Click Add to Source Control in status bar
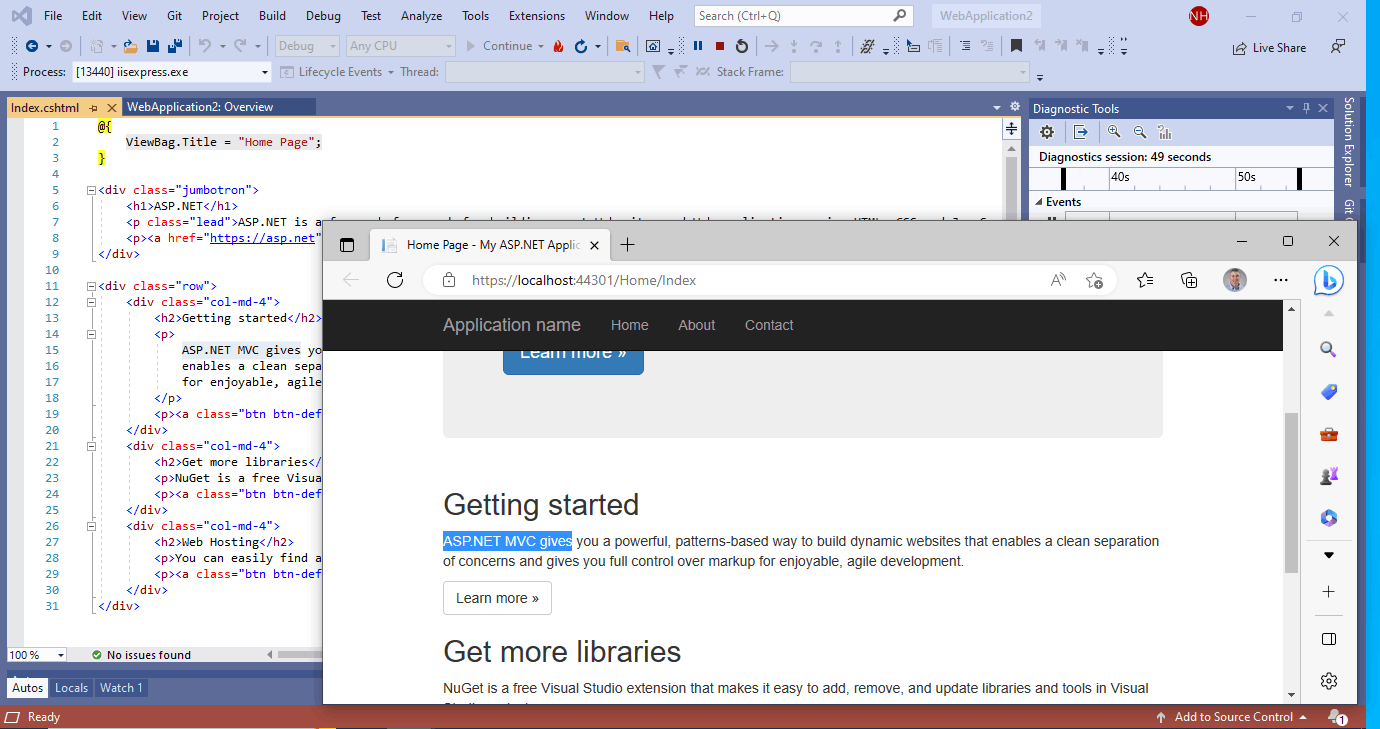 1232,717
